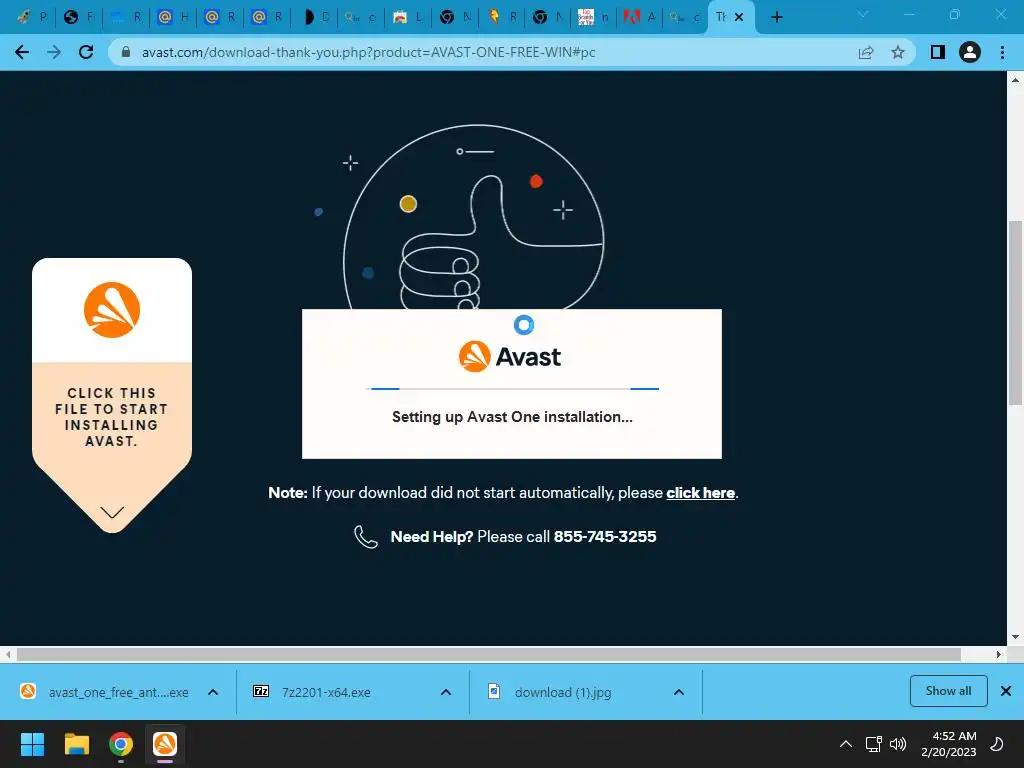Screen dimensions: 1024x768
Task: Switch to the Adobe icon tab labeled A
Action: [x=639, y=17]
